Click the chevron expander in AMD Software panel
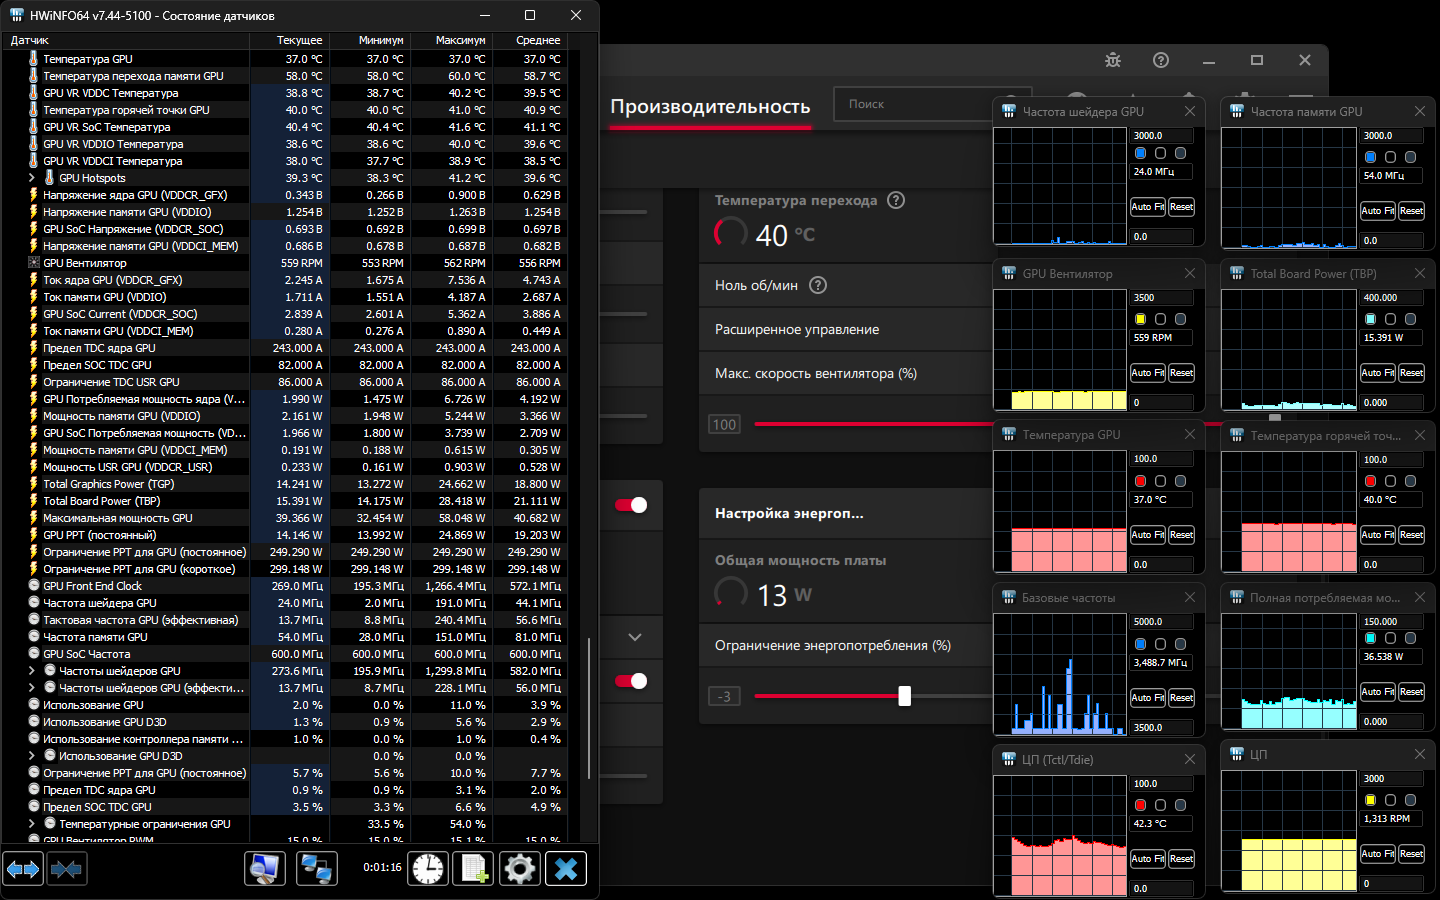 point(634,637)
